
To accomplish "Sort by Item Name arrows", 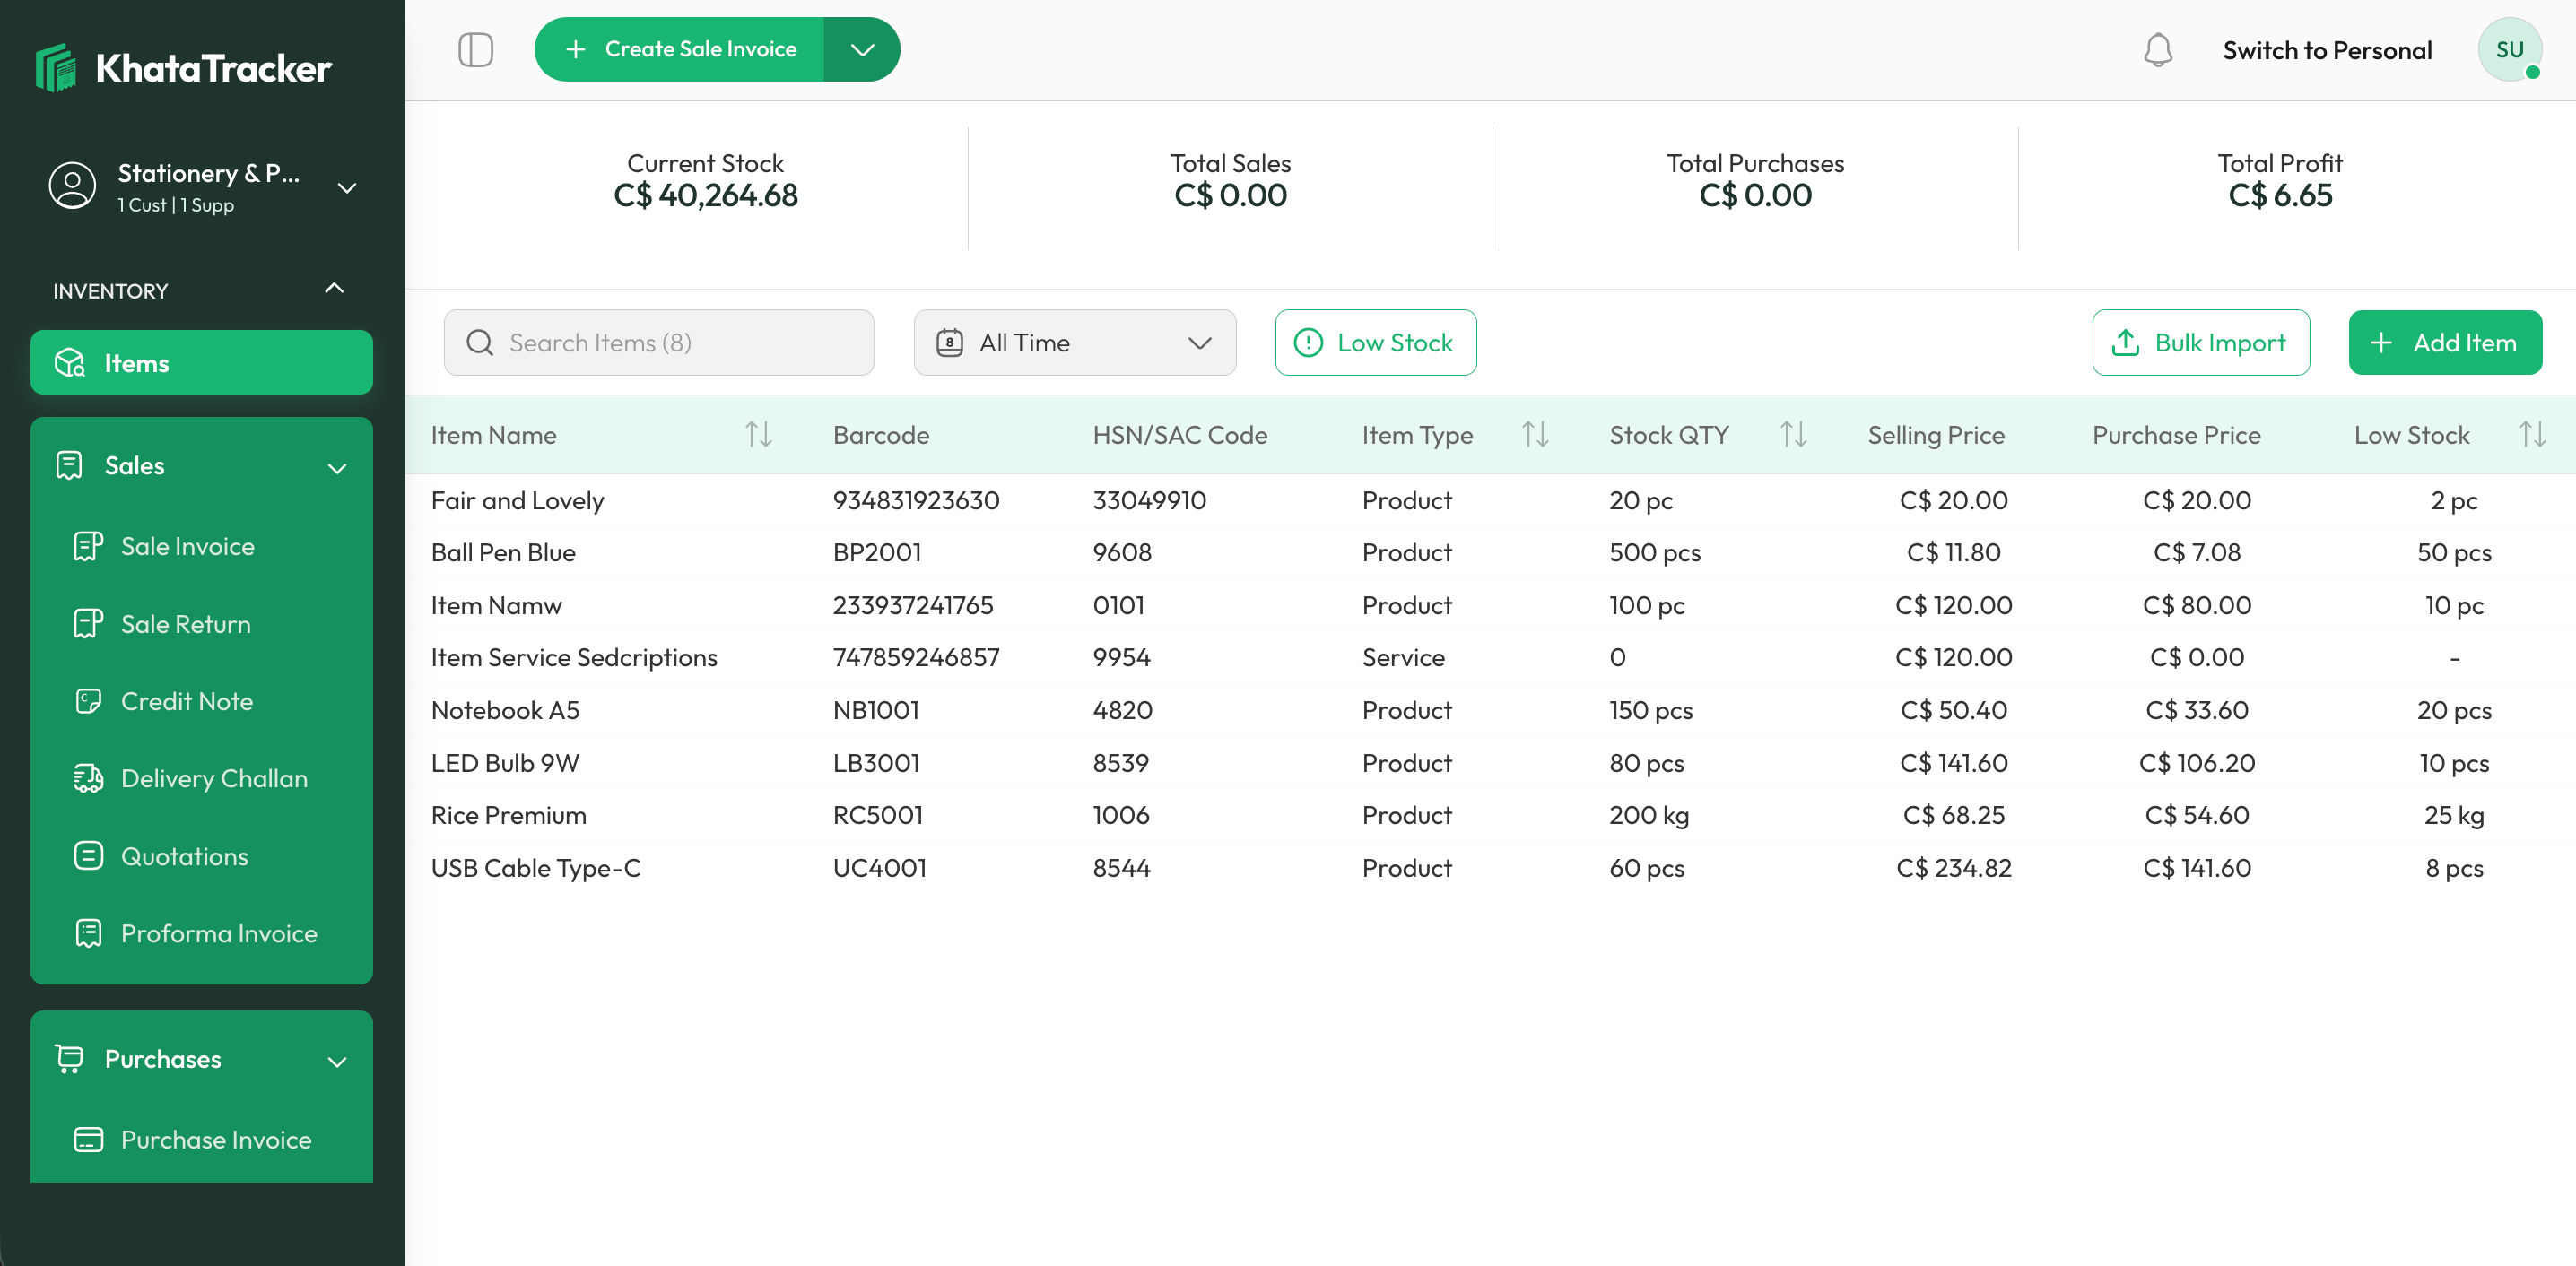I will 758,434.
